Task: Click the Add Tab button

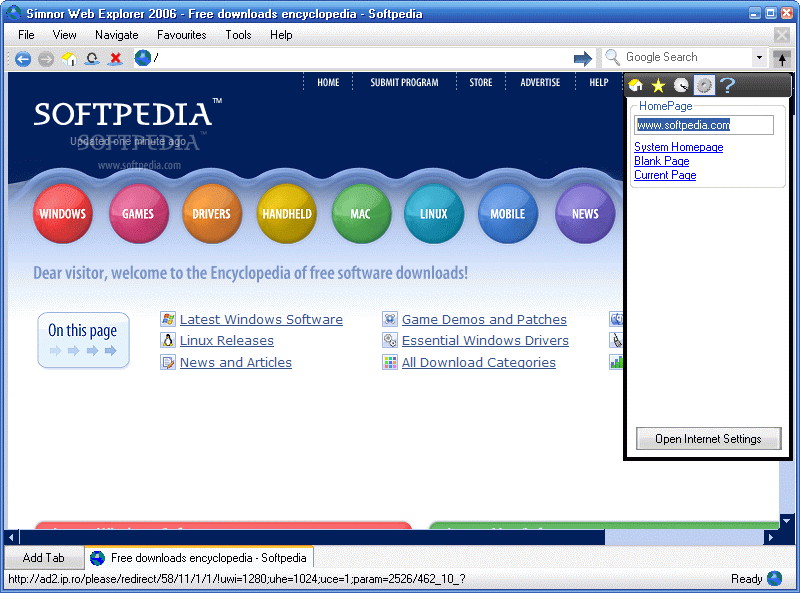Action: pos(43,558)
